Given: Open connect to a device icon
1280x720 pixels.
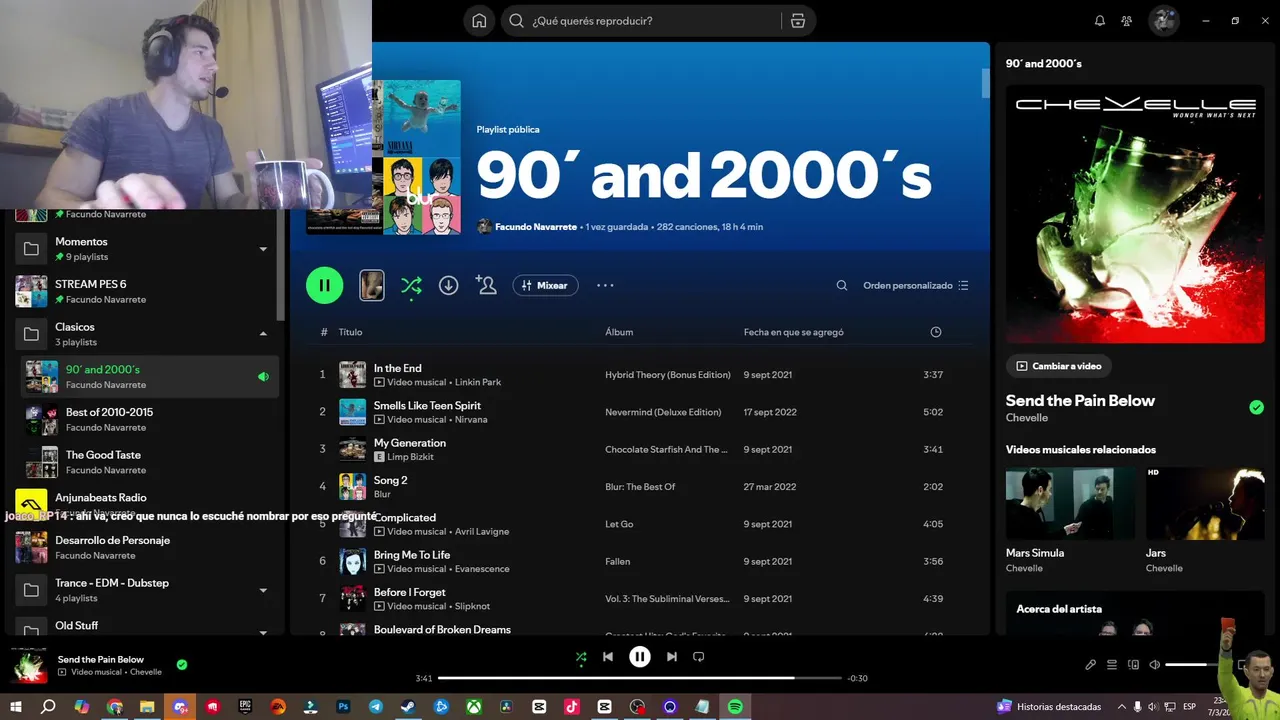Looking at the screenshot, I should point(1134,665).
